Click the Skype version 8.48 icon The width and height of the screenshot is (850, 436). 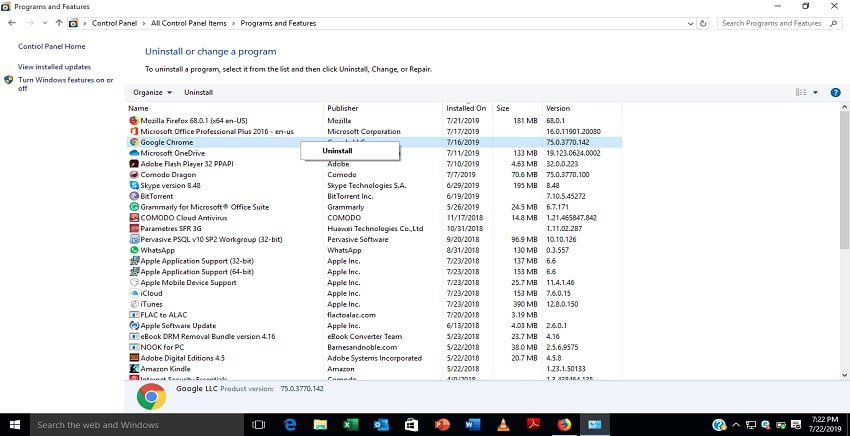134,185
